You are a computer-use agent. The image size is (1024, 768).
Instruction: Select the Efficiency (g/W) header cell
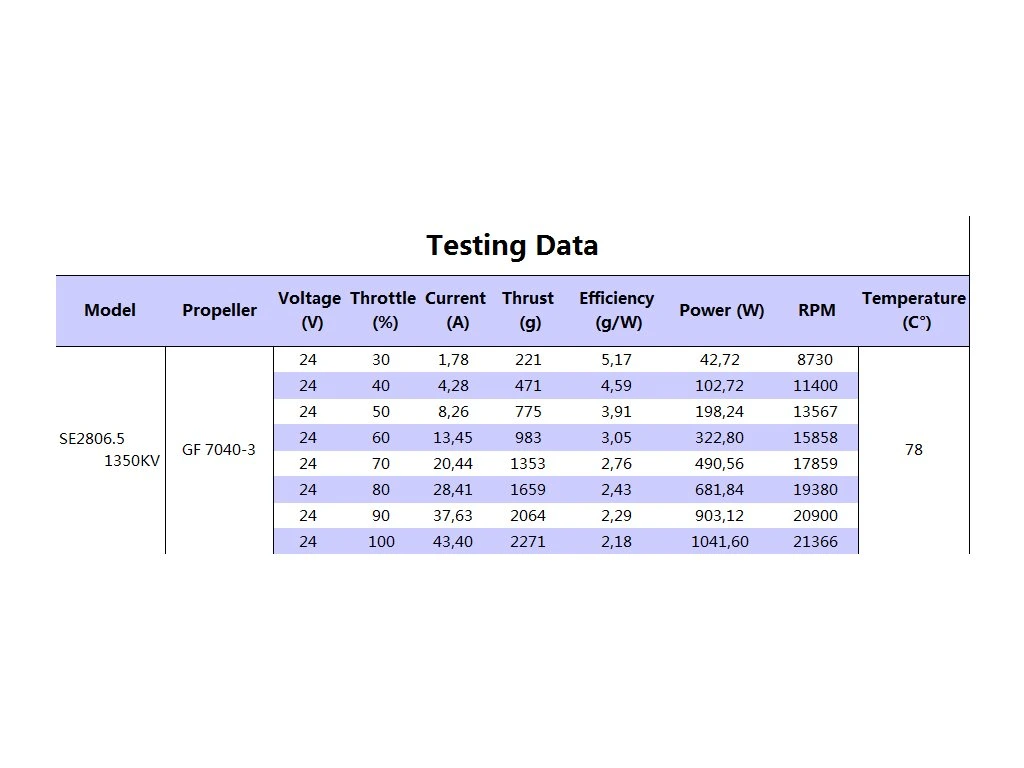point(617,310)
